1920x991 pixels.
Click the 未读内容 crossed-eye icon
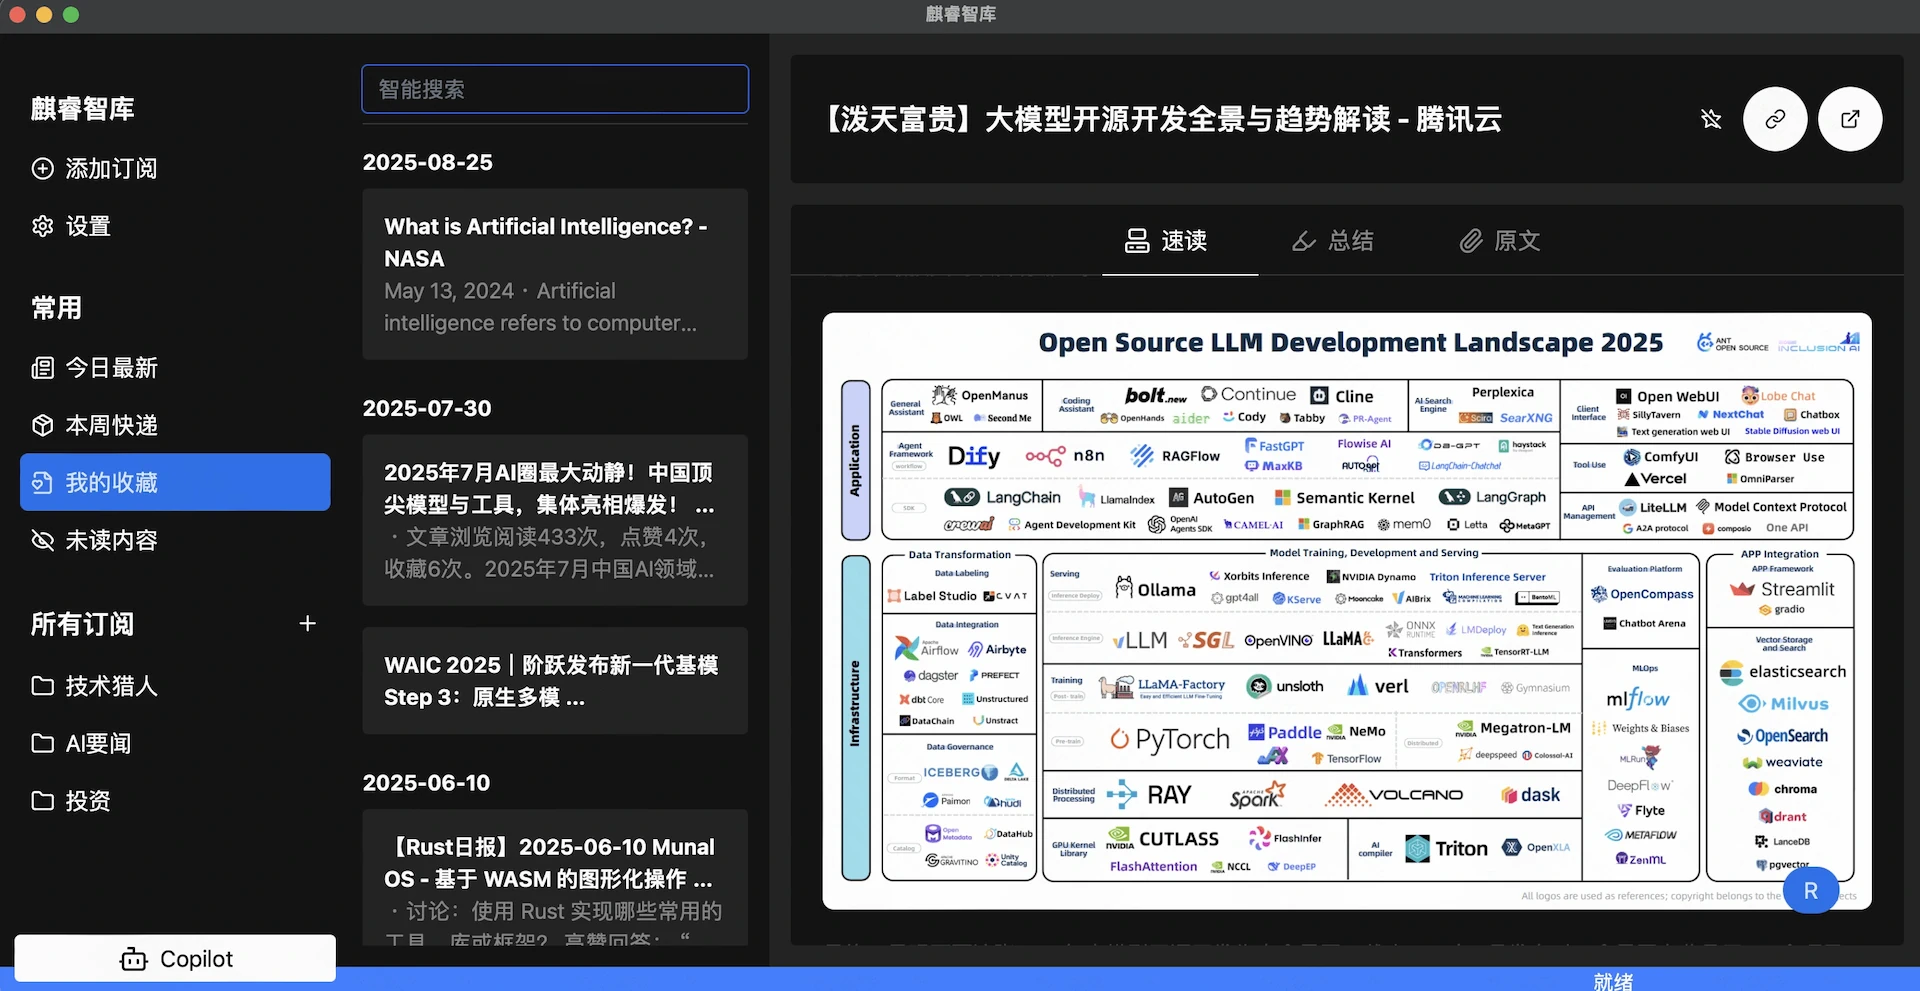[x=43, y=541]
